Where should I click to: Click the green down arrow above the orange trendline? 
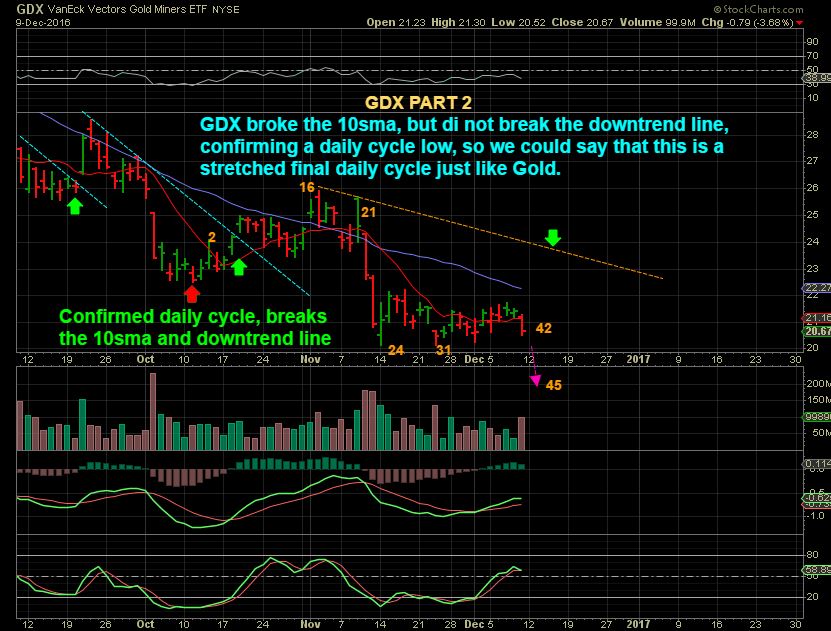pyautogui.click(x=553, y=238)
